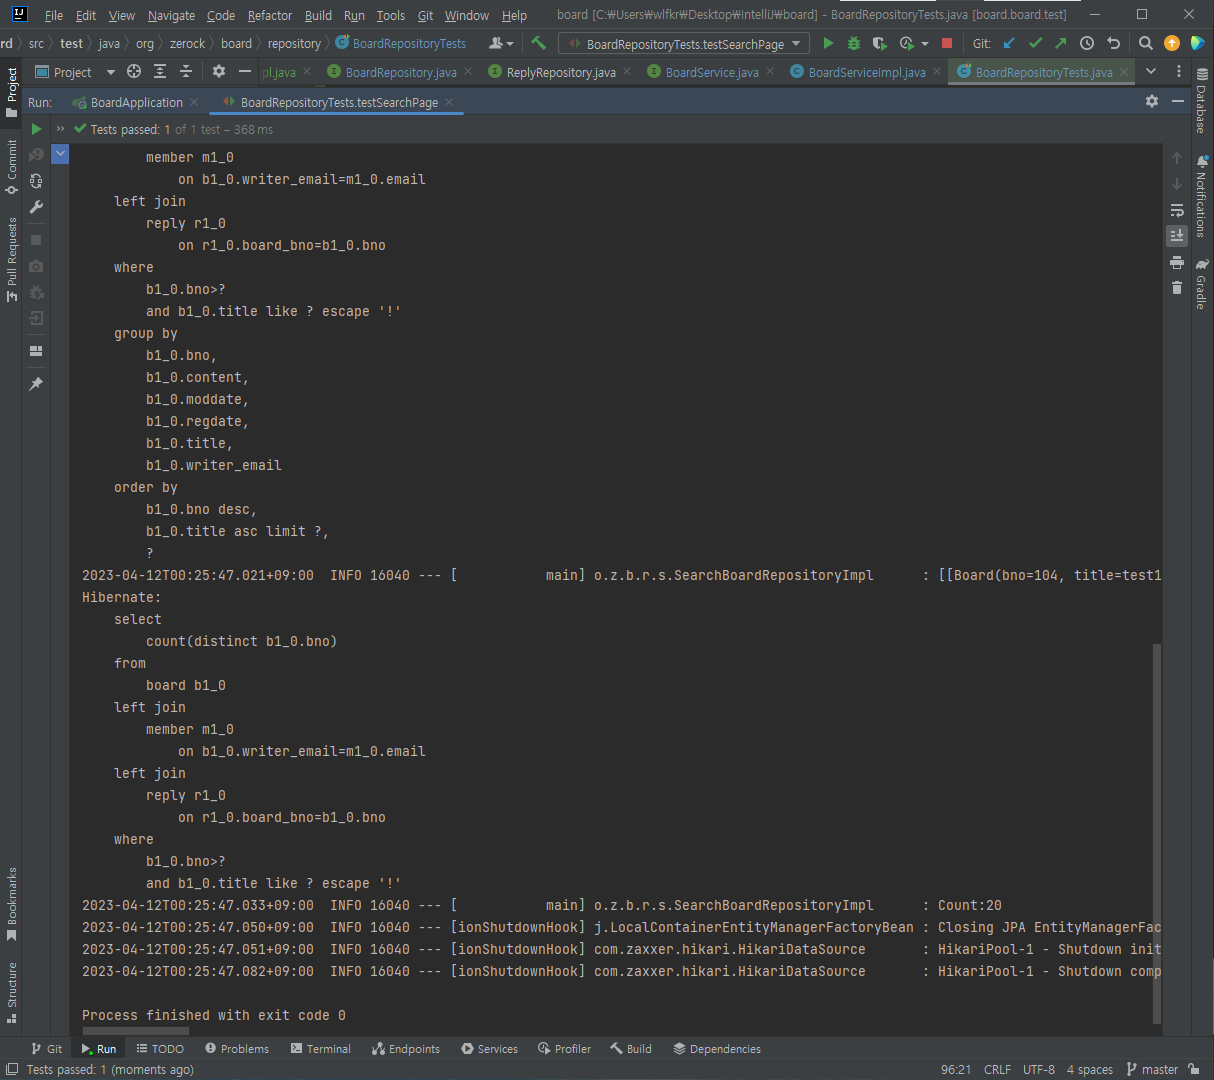Open editor tab options kebab menu
The image size is (1214, 1080).
pos(1179,72)
